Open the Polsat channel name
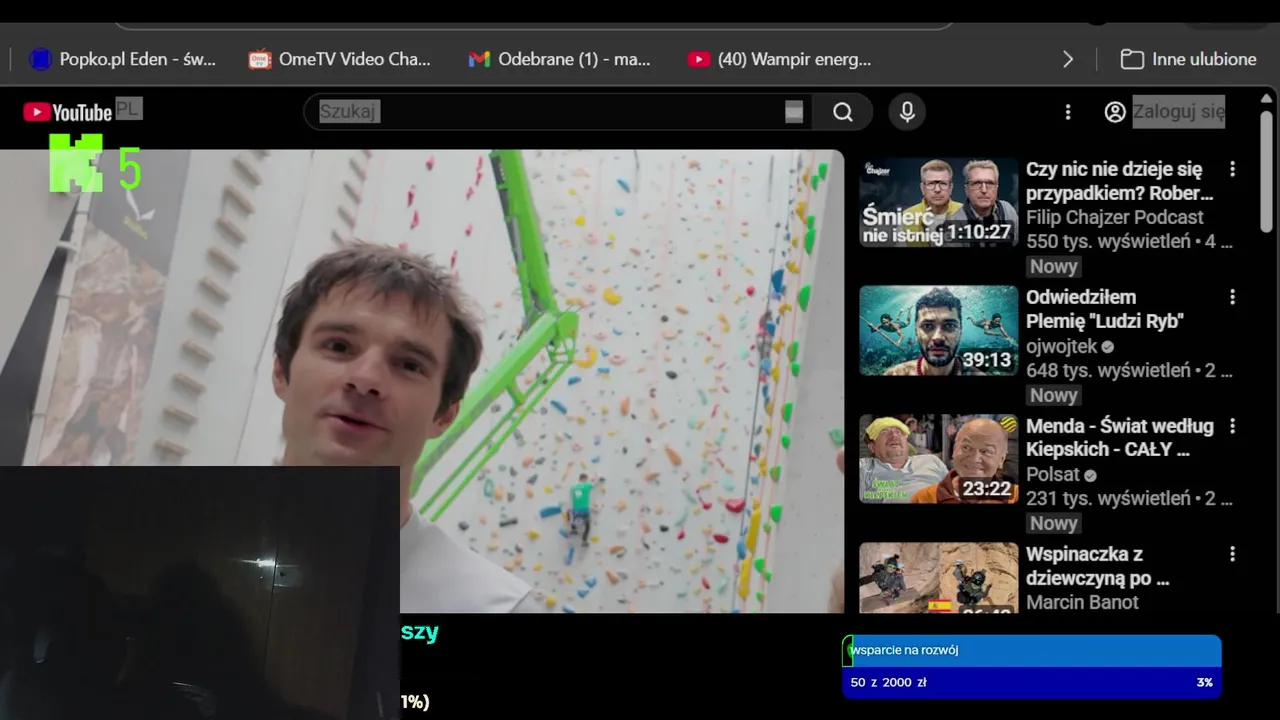 (1053, 474)
